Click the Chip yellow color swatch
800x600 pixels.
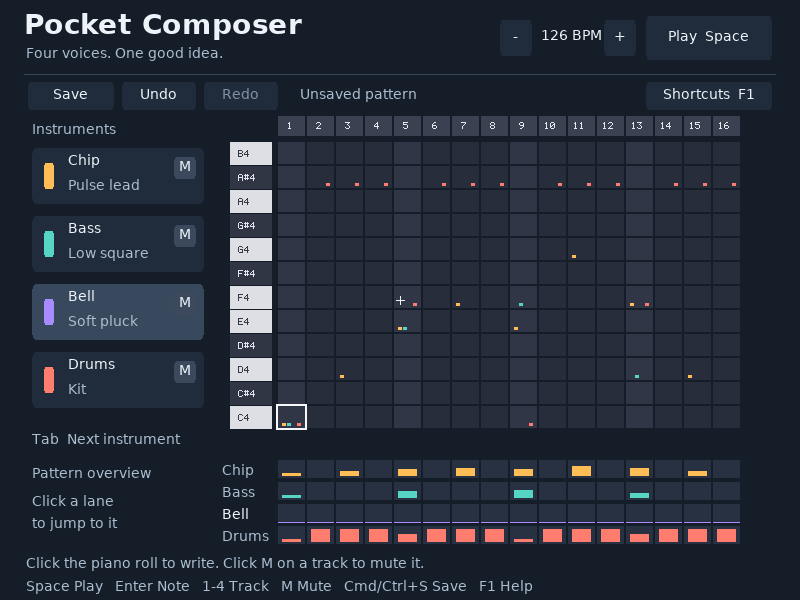(49, 176)
